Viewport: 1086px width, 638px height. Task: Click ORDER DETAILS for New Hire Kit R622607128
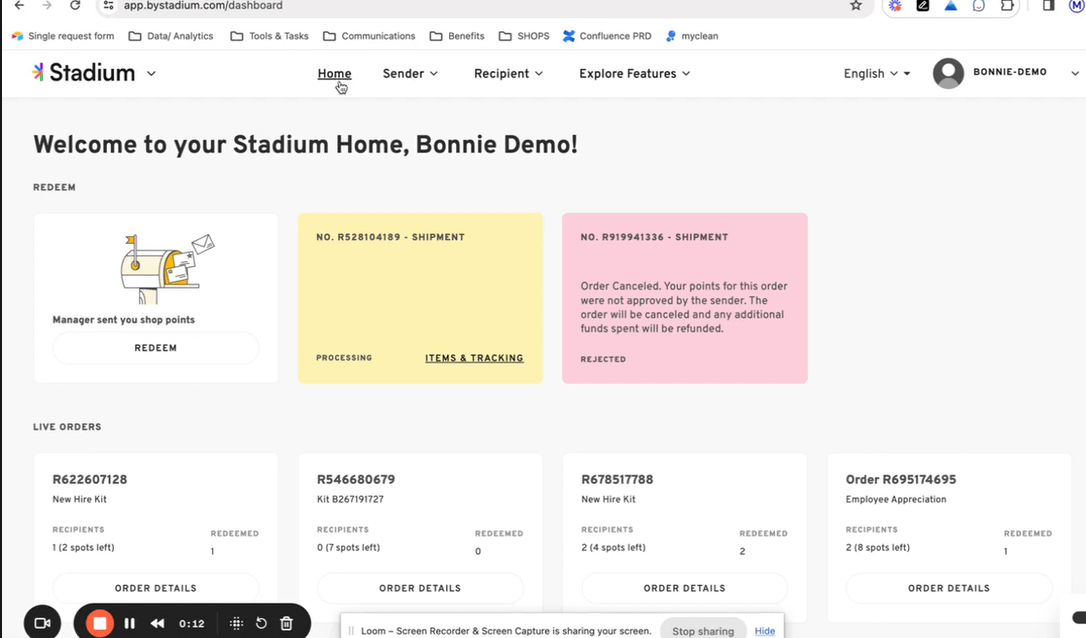(155, 588)
